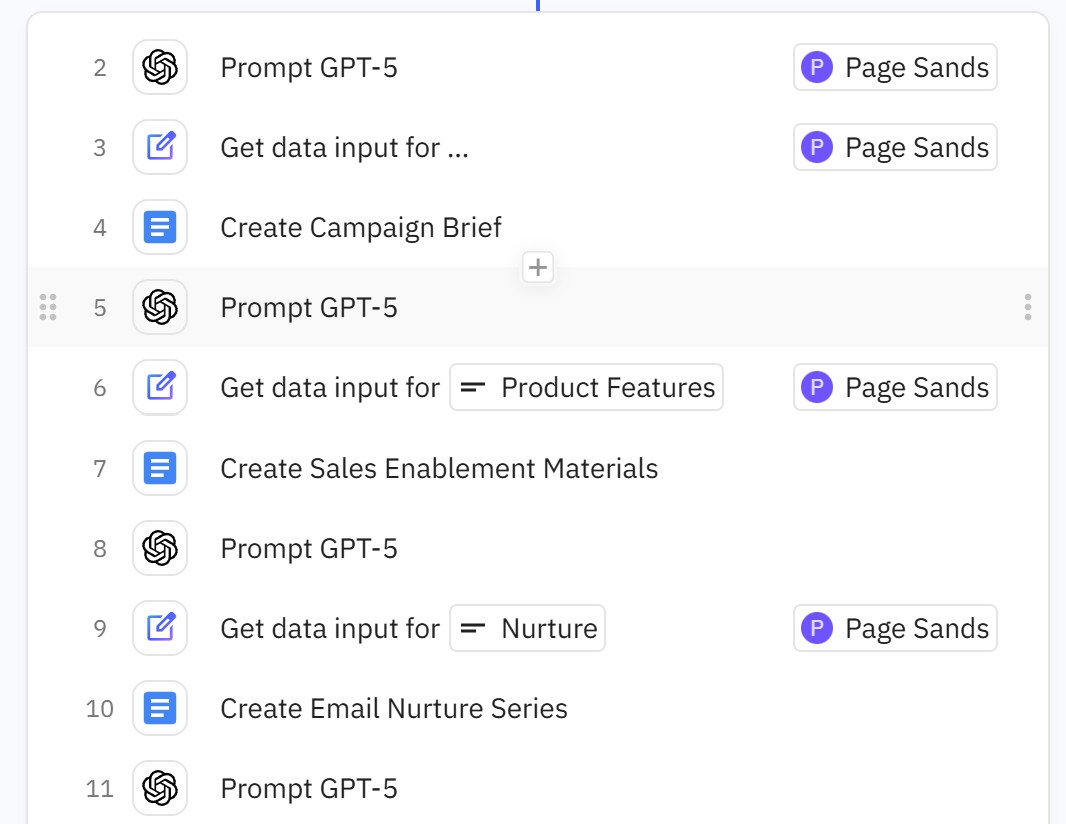Click the document icon for Sales Enablement Materials

pyautogui.click(x=160, y=468)
